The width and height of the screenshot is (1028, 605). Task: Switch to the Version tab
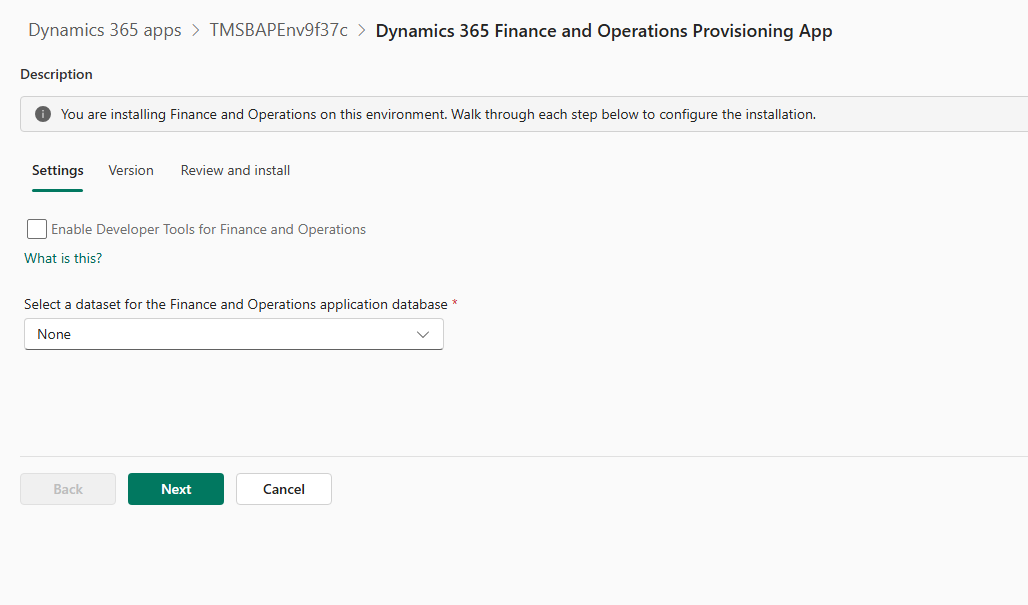pyautogui.click(x=130, y=170)
